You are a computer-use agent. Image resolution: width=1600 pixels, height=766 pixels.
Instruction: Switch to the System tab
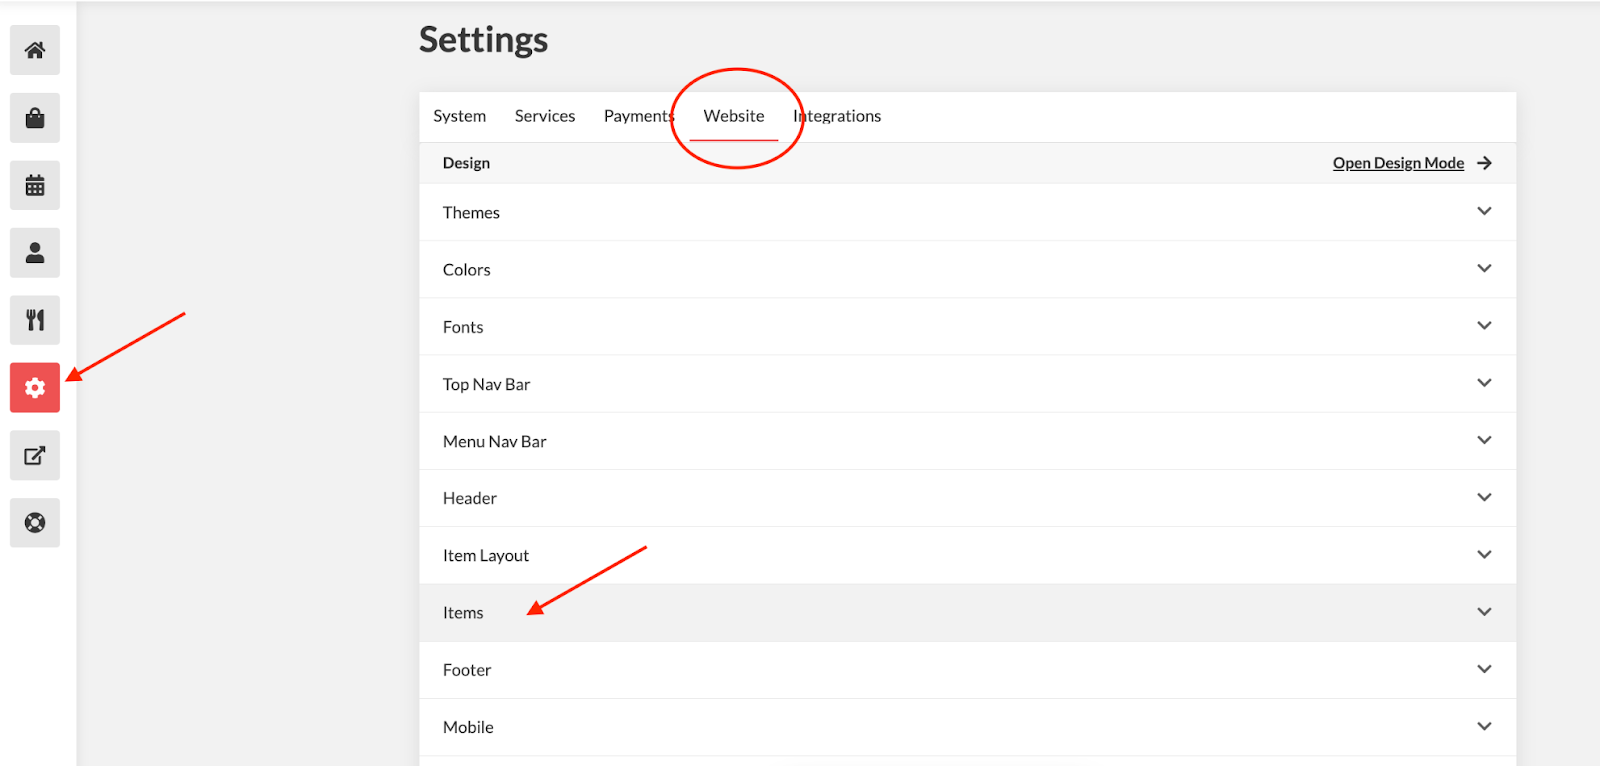pyautogui.click(x=459, y=116)
